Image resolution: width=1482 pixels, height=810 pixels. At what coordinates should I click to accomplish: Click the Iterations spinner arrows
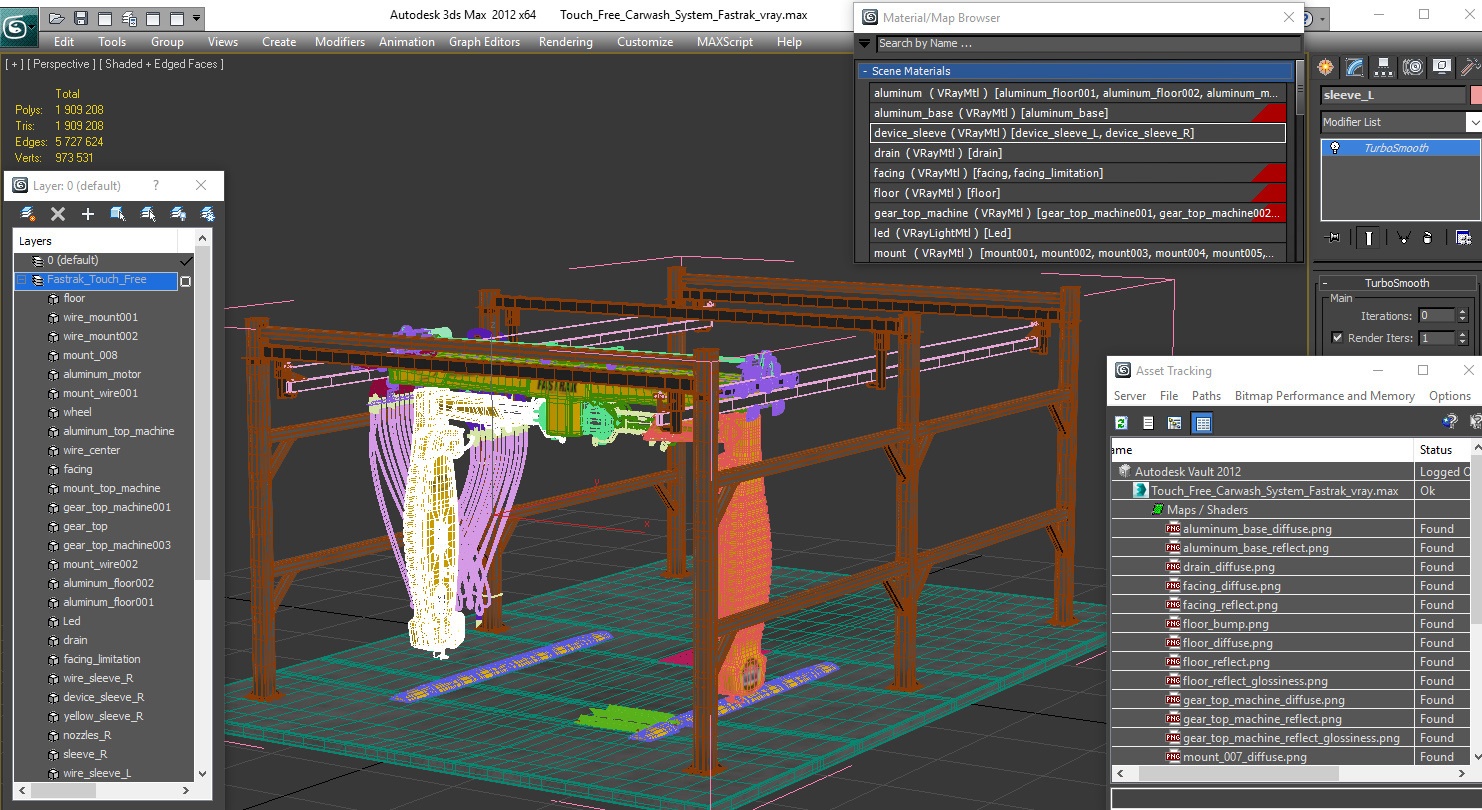(1463, 316)
